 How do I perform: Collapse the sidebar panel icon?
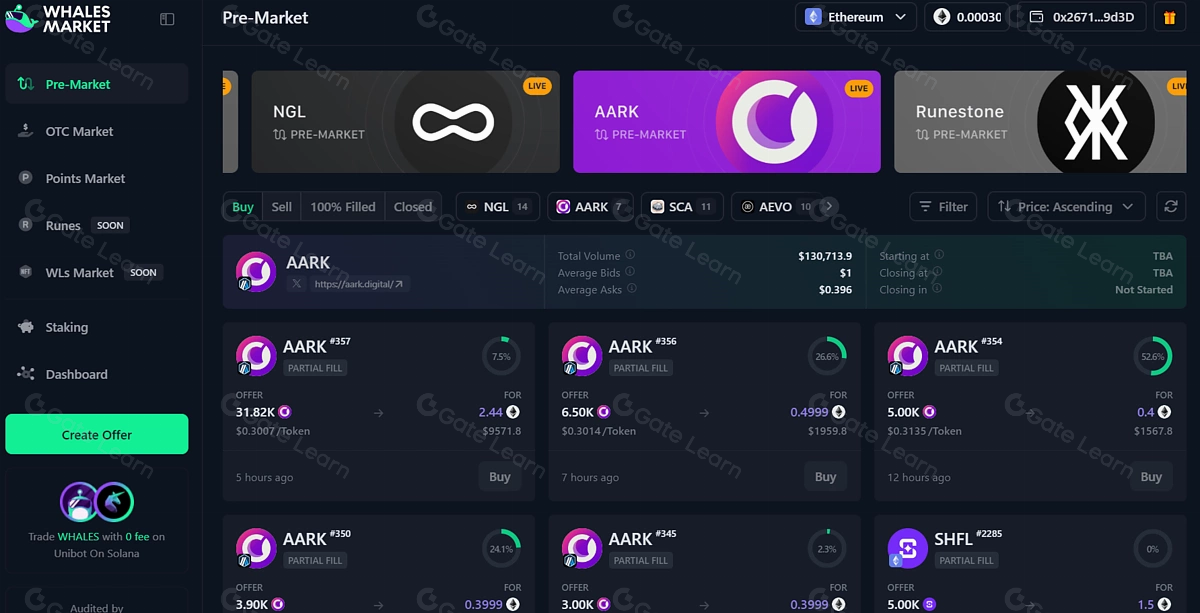click(x=167, y=19)
